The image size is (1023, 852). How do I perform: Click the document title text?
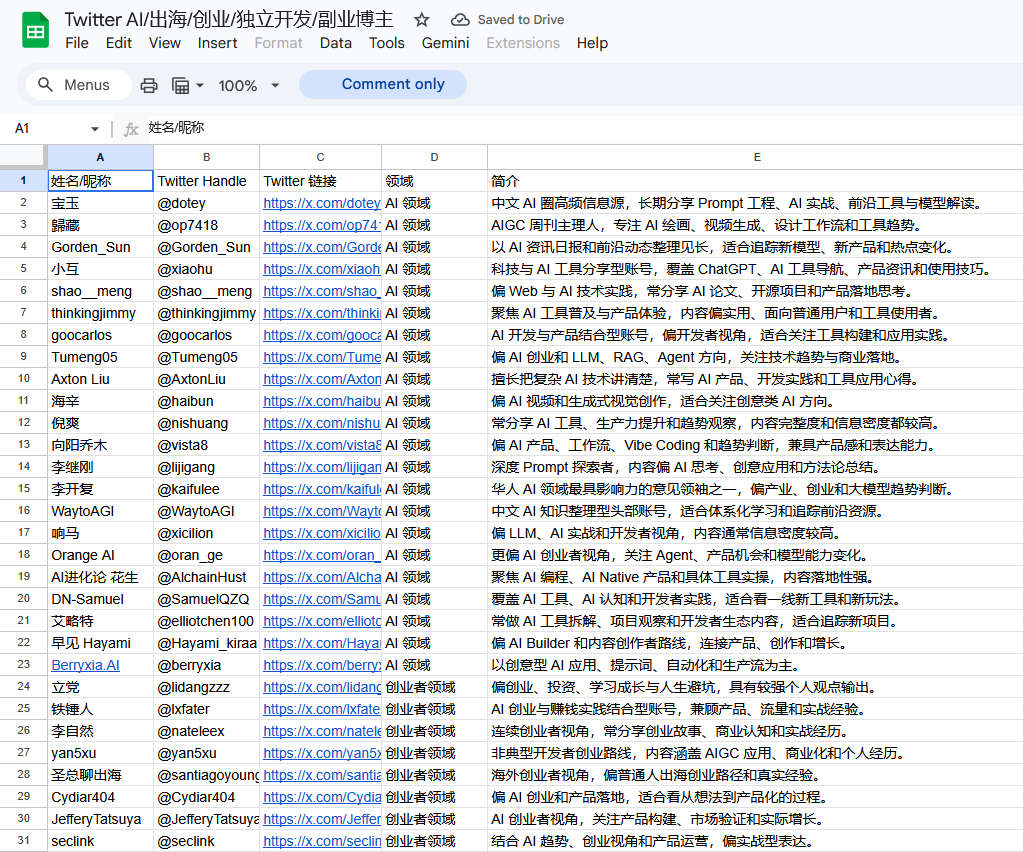[229, 20]
